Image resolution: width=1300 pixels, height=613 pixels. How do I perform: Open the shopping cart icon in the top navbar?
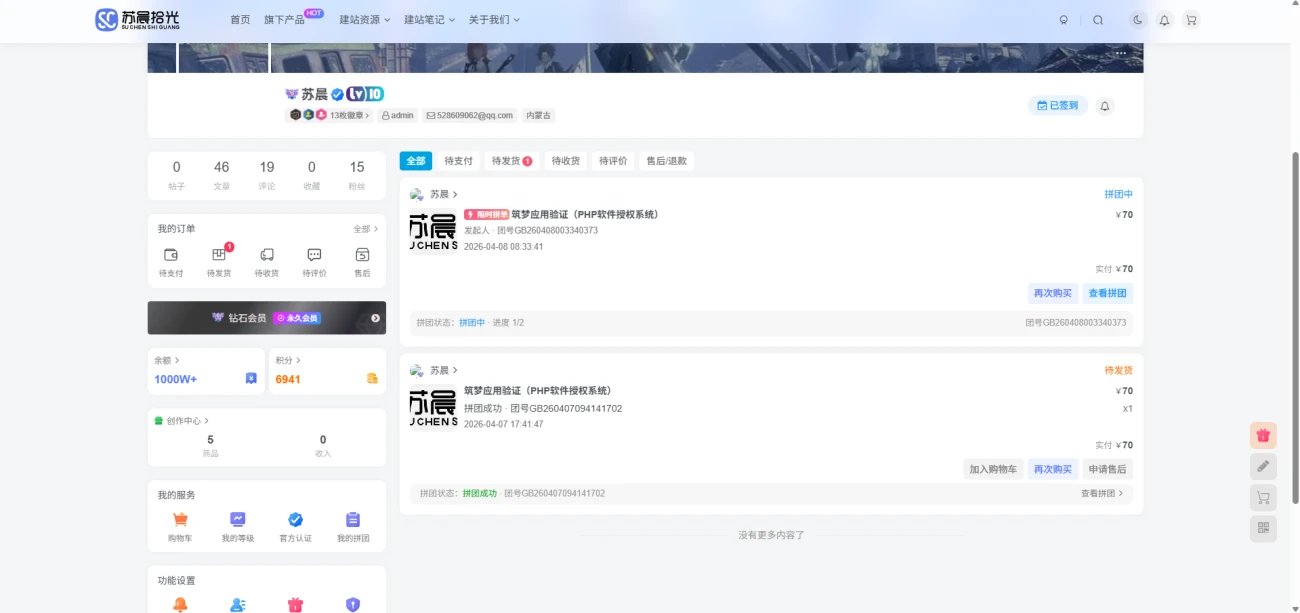[x=1190, y=19]
